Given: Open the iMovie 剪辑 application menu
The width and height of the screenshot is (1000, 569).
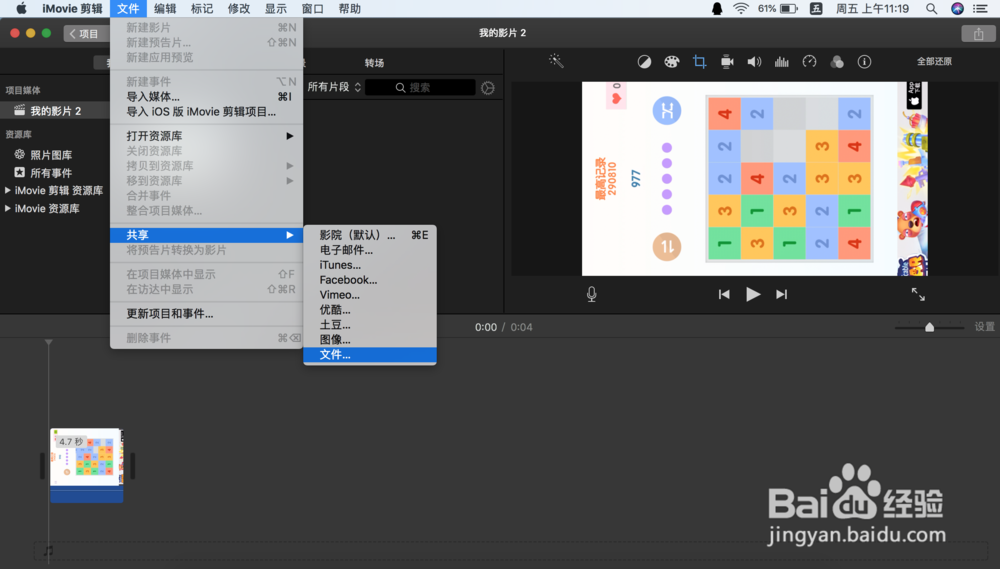Looking at the screenshot, I should coord(72,8).
